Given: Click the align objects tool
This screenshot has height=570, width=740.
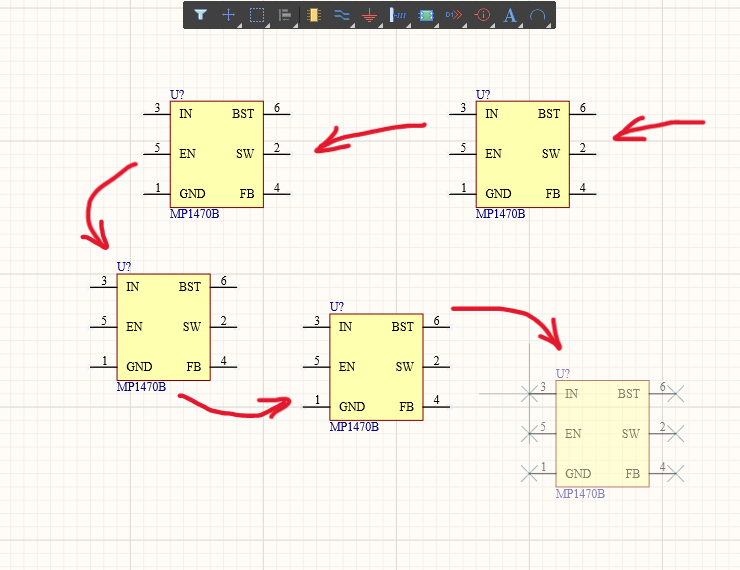Looking at the screenshot, I should (285, 15).
